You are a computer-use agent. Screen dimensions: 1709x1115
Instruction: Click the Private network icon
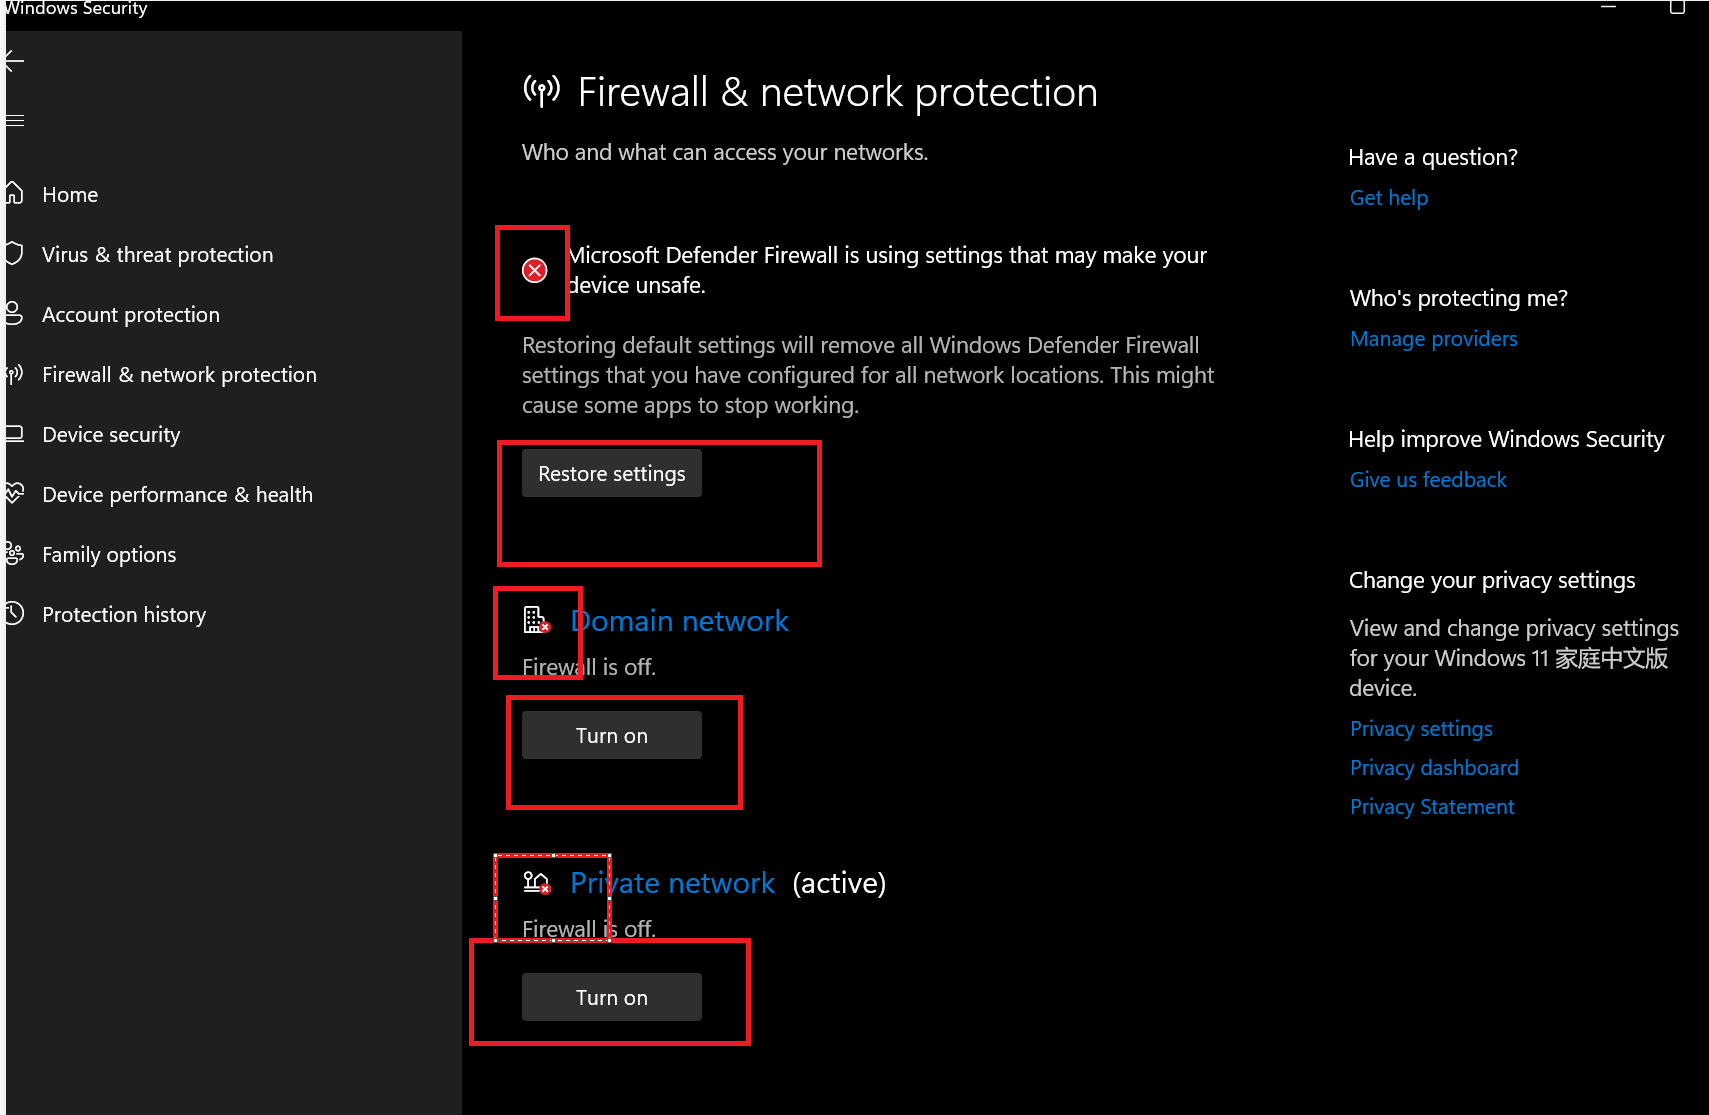pos(537,883)
